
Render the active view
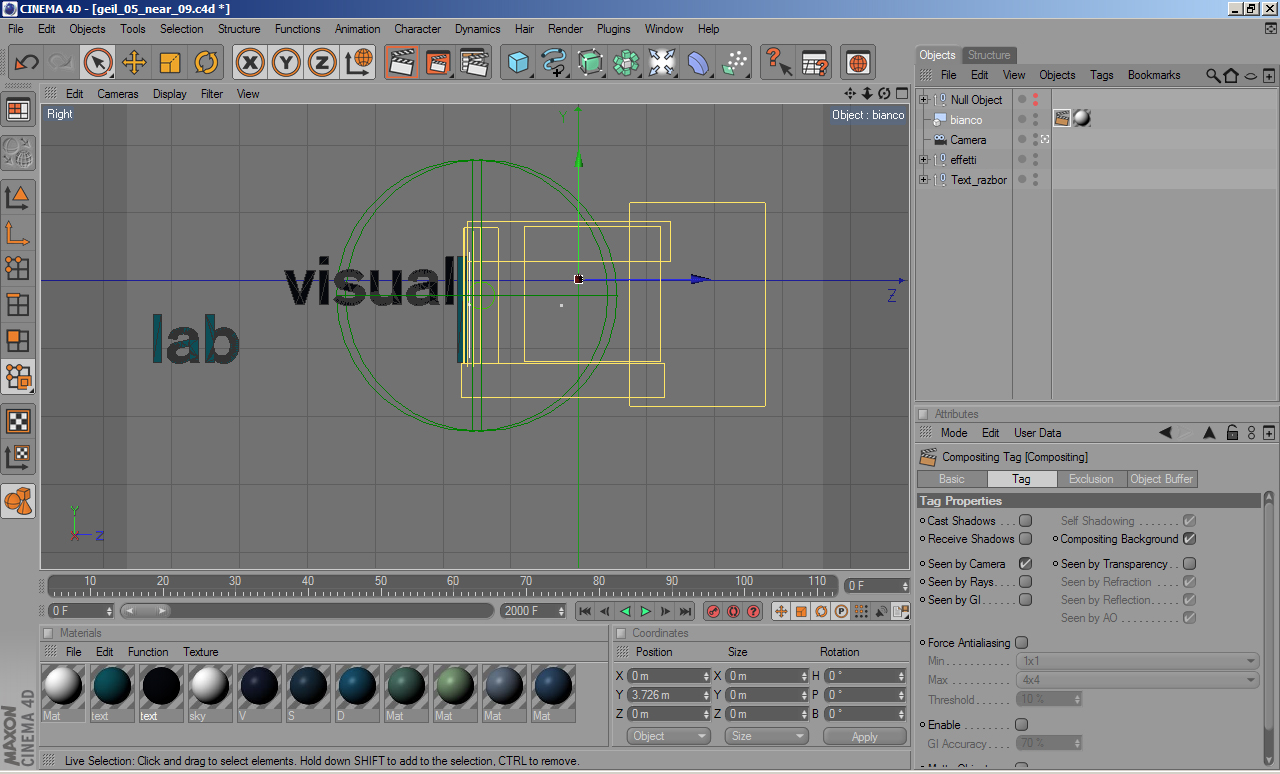(402, 63)
